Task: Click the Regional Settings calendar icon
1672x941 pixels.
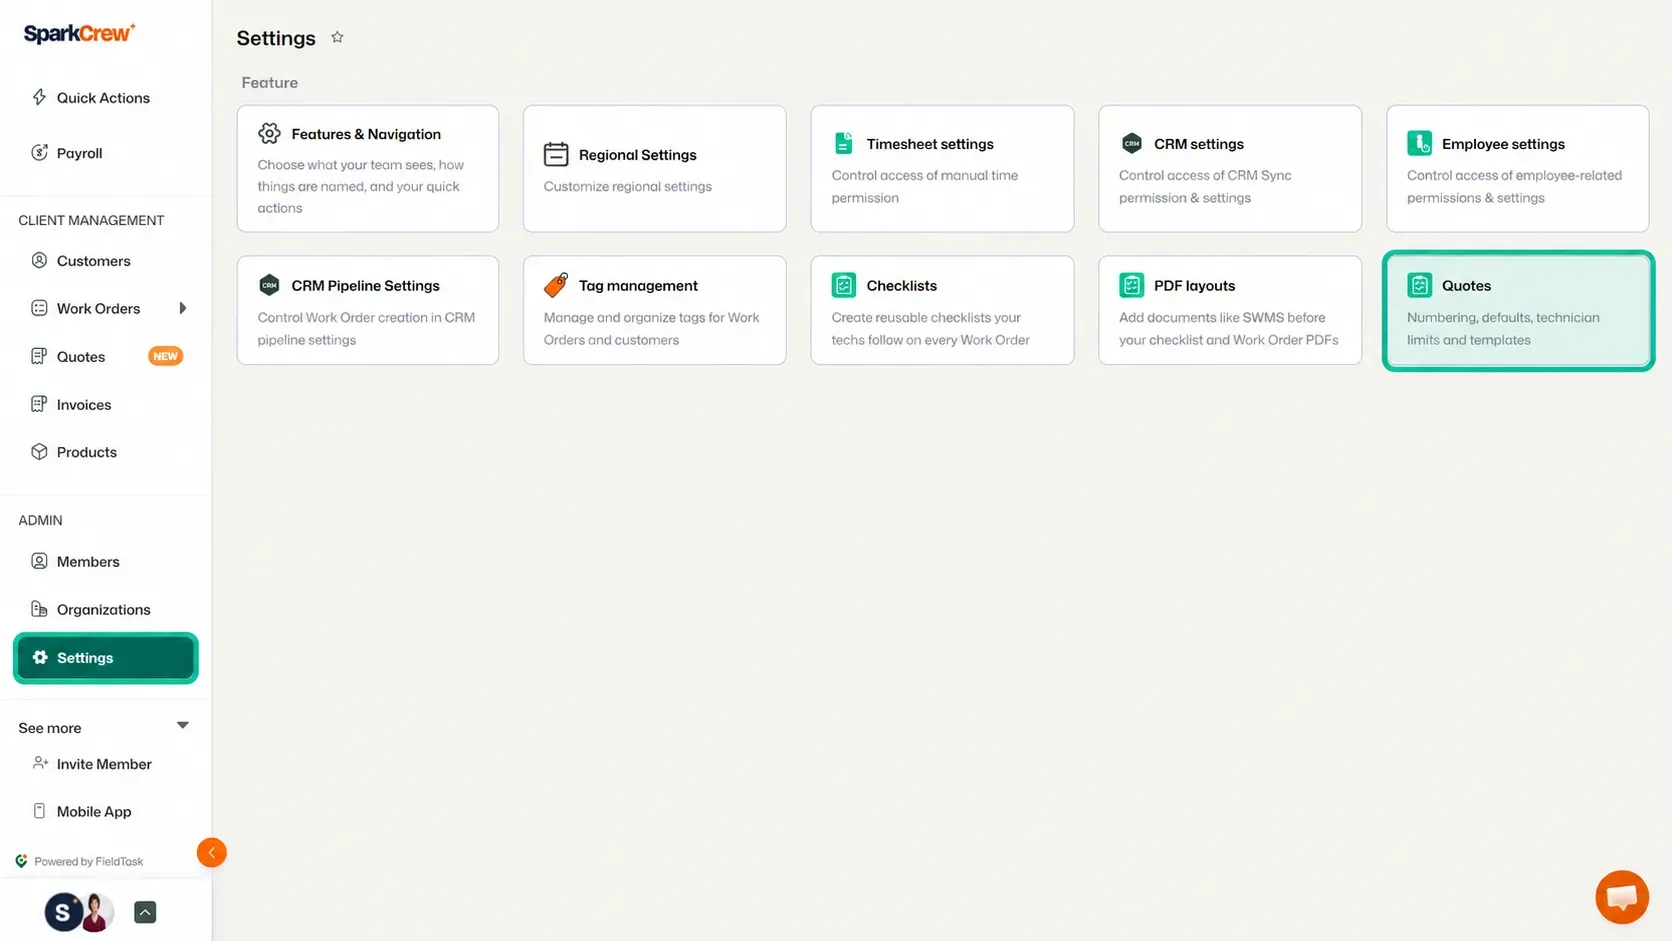Action: (556, 154)
